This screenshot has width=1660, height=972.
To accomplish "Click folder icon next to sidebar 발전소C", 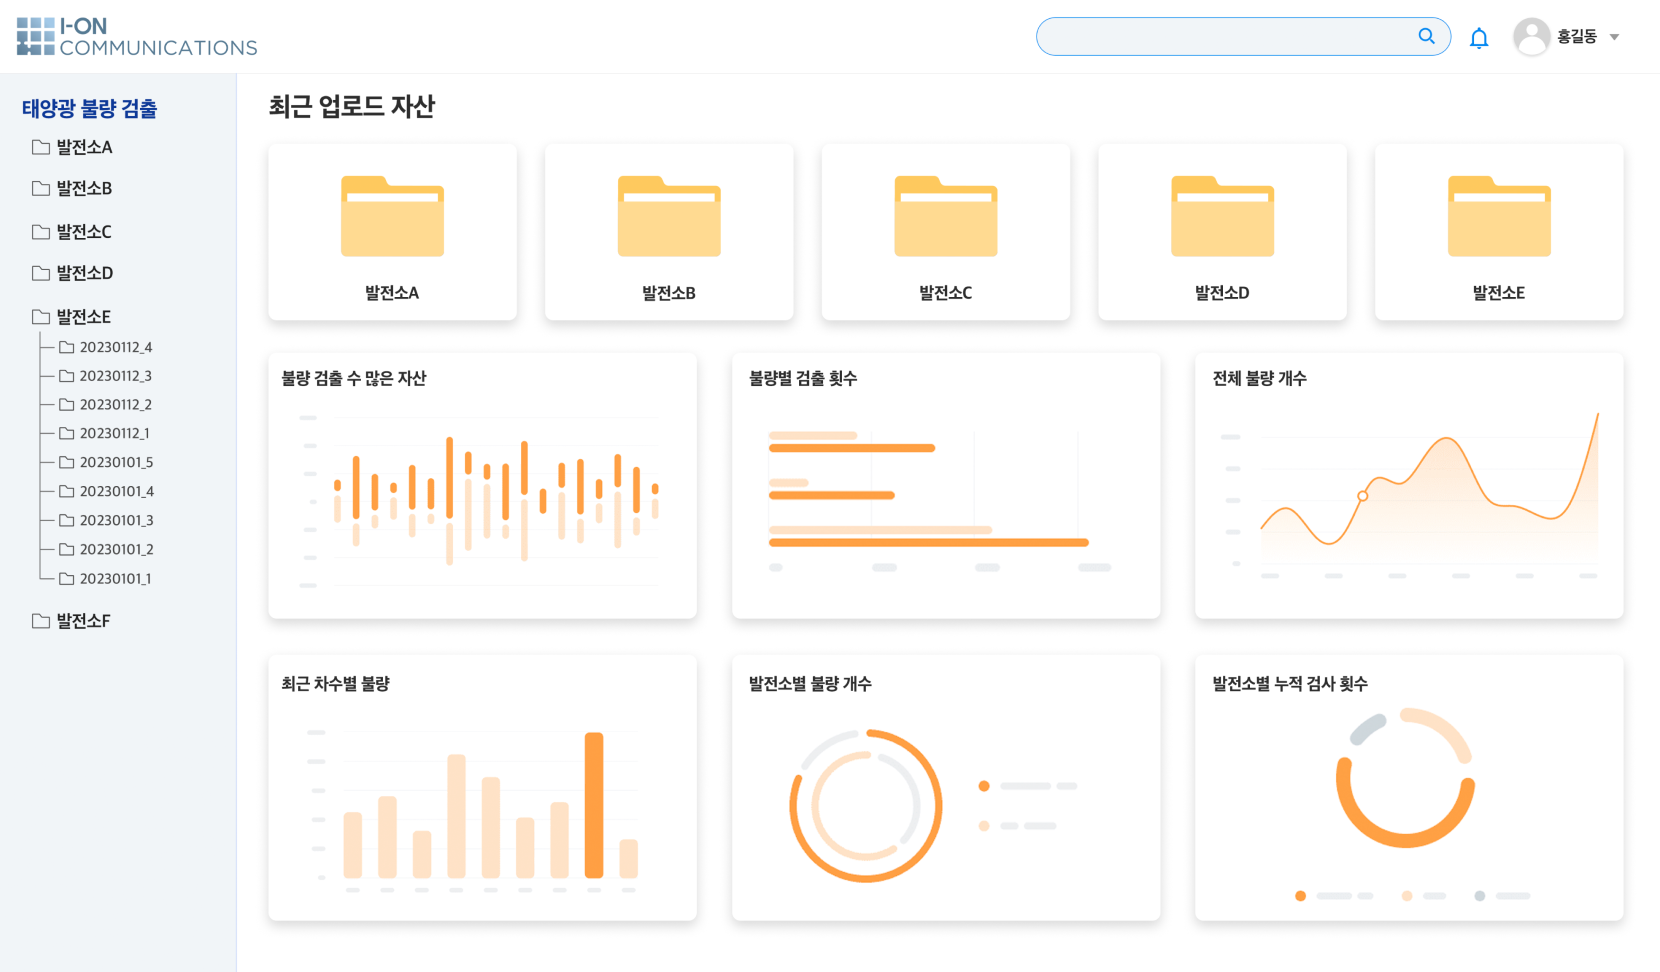I will 41,231.
